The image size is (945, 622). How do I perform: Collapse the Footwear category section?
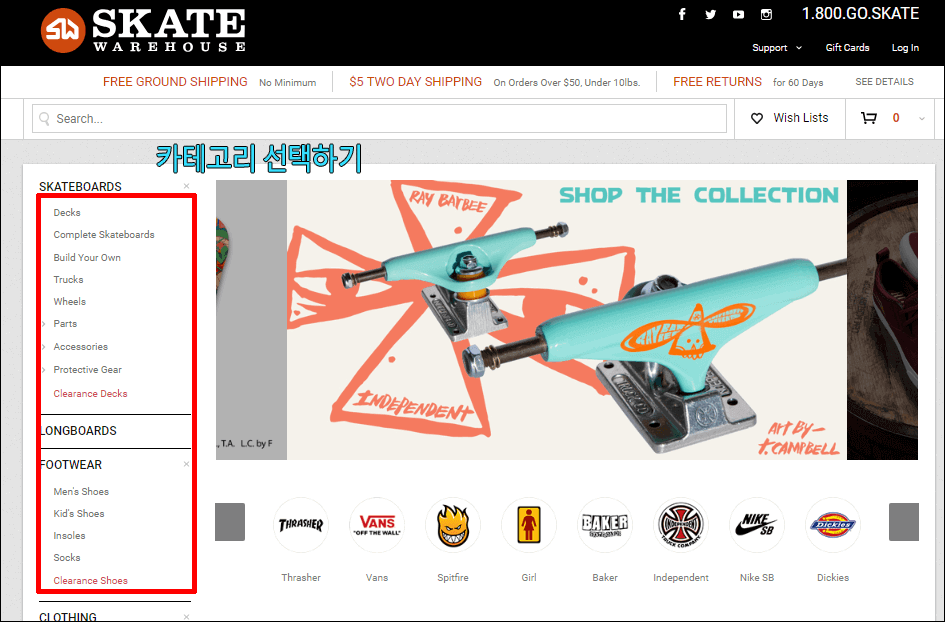(x=186, y=464)
